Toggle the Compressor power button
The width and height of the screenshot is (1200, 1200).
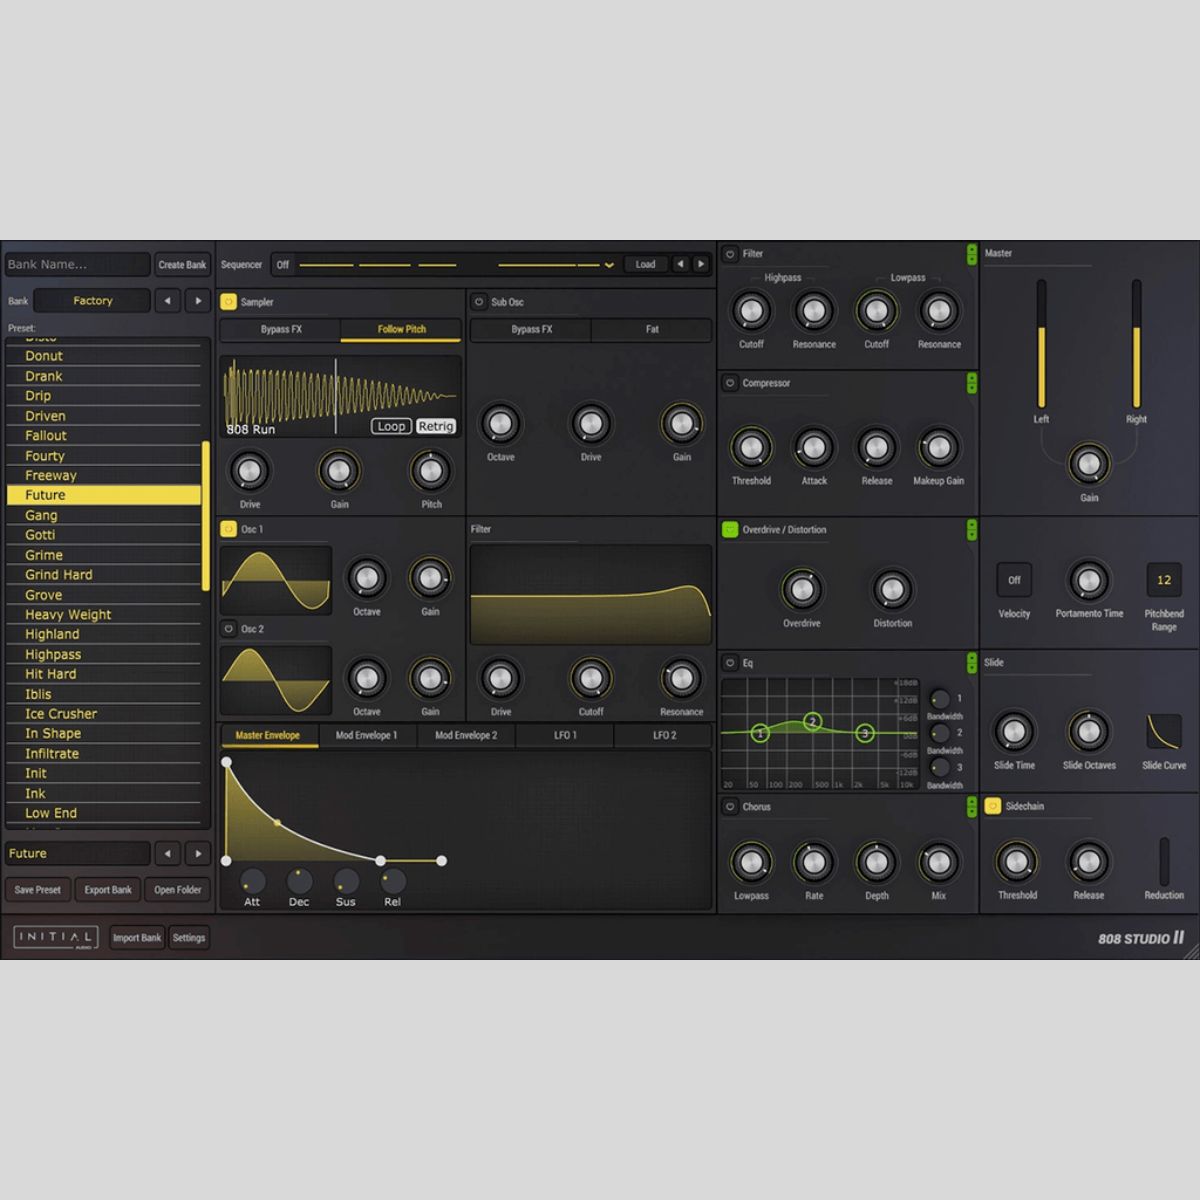tap(730, 383)
